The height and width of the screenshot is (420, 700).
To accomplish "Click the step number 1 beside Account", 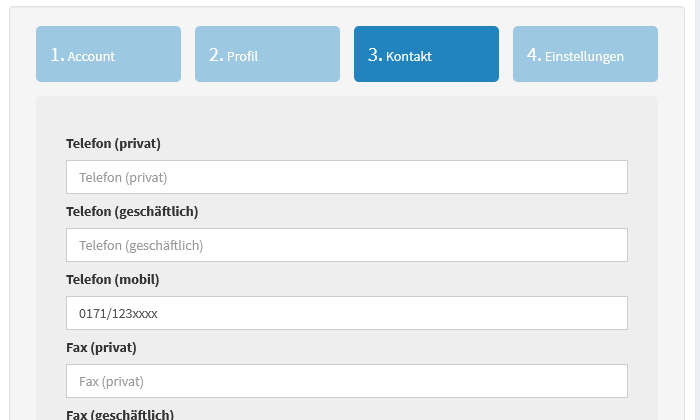I will point(57,55).
